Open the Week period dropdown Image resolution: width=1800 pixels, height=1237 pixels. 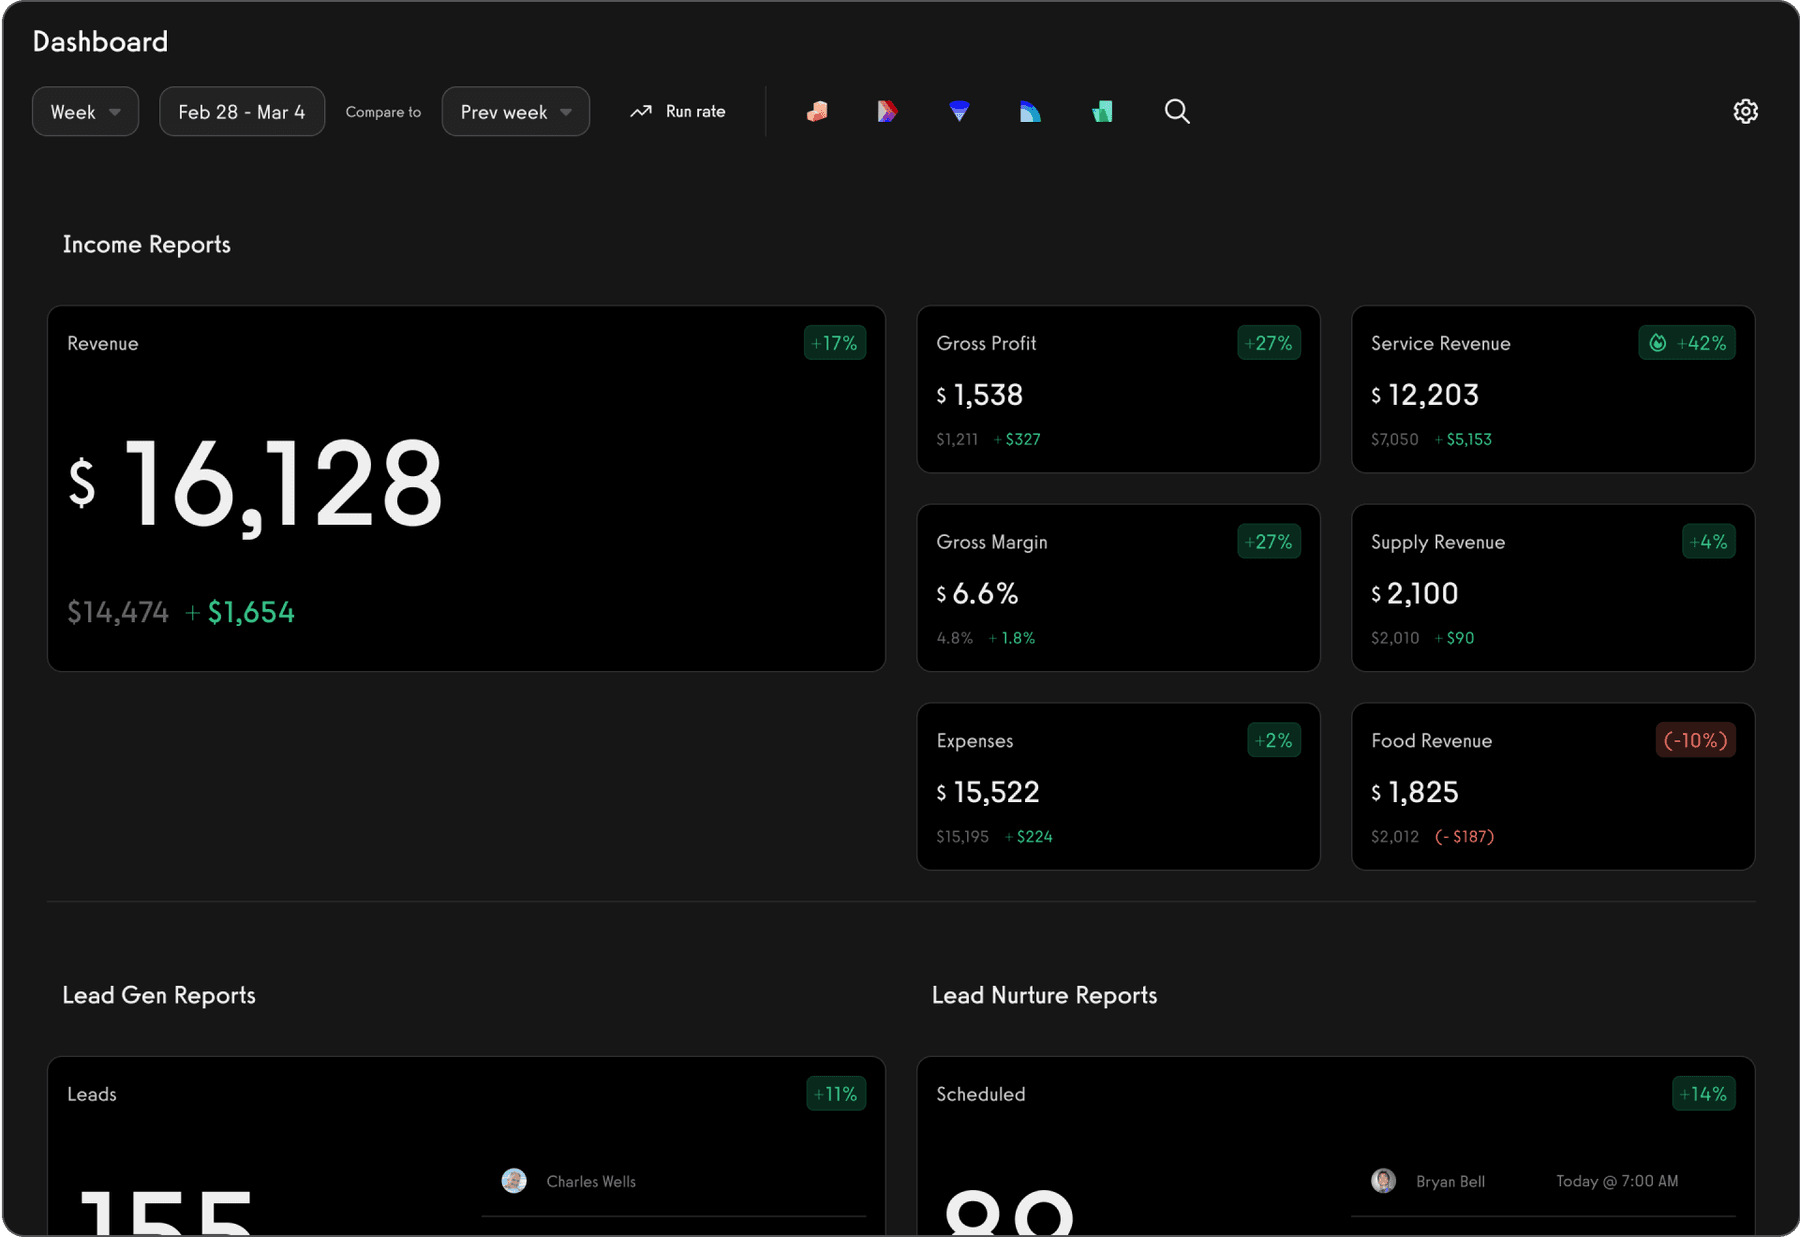tap(85, 111)
